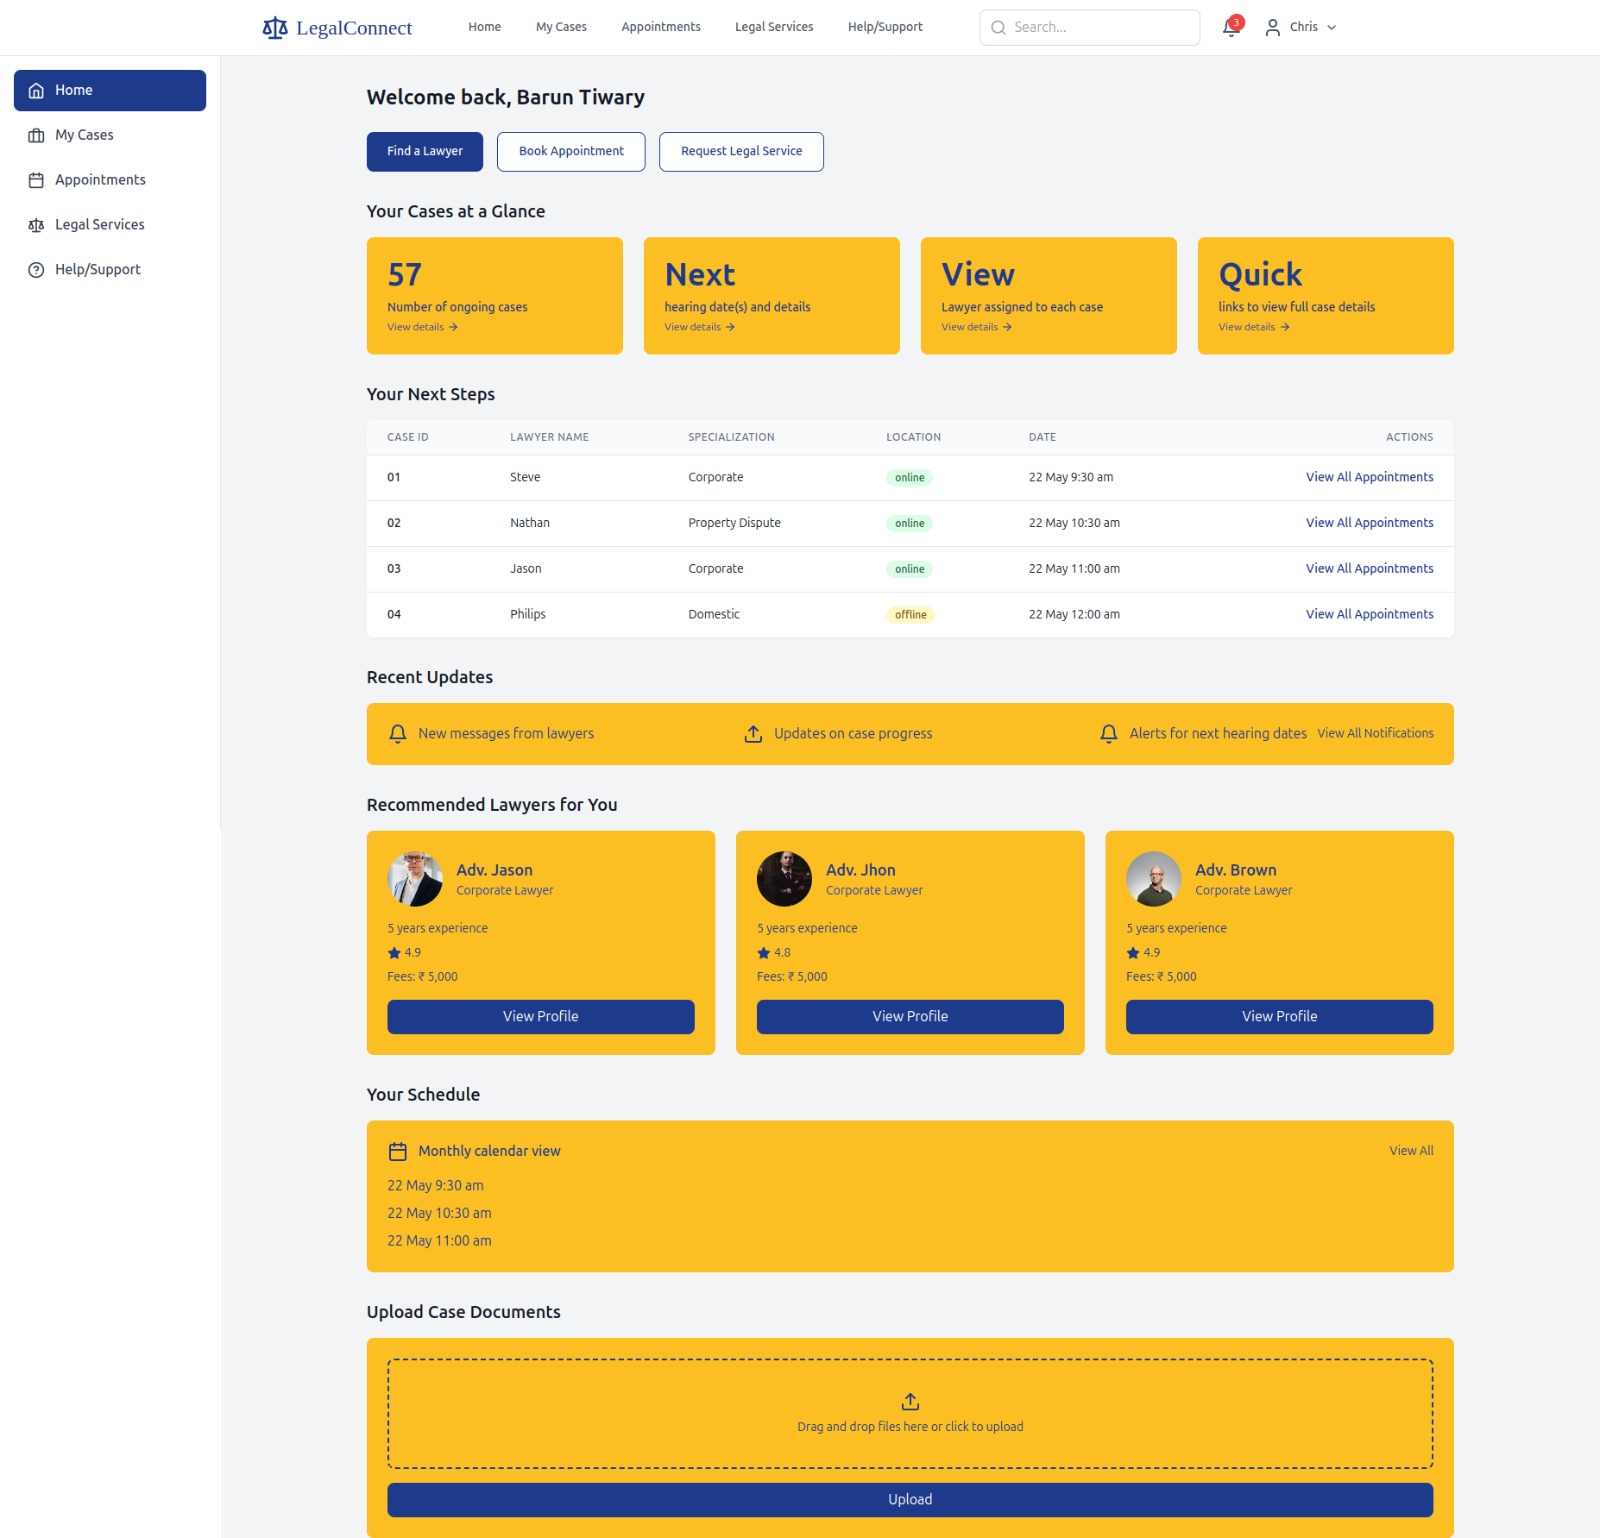Image resolution: width=1600 pixels, height=1538 pixels.
Task: Expand the Chris account dropdown chevron
Action: (1331, 28)
